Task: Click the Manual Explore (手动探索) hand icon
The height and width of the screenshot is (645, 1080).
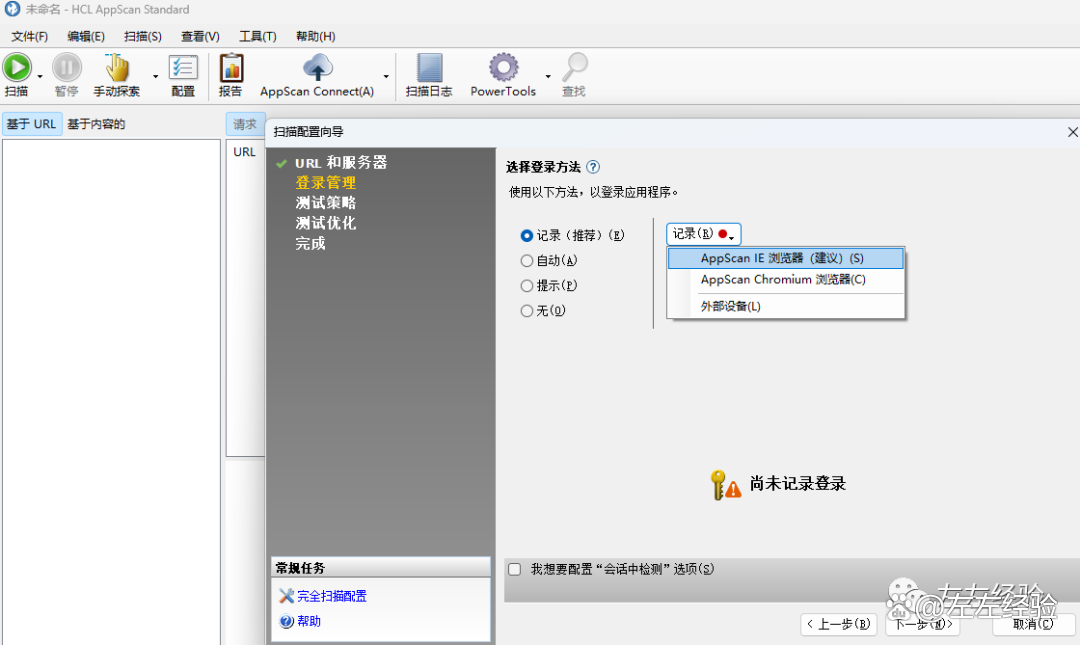Action: pos(117,68)
